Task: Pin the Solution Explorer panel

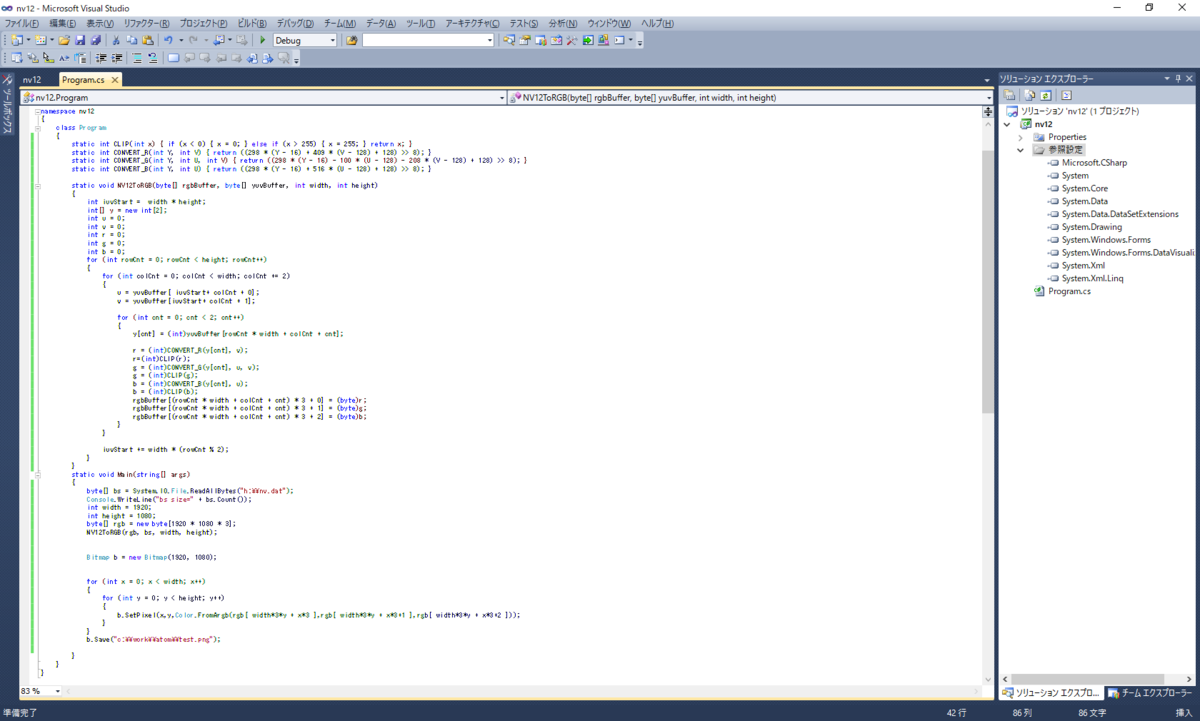Action: coord(1177,78)
